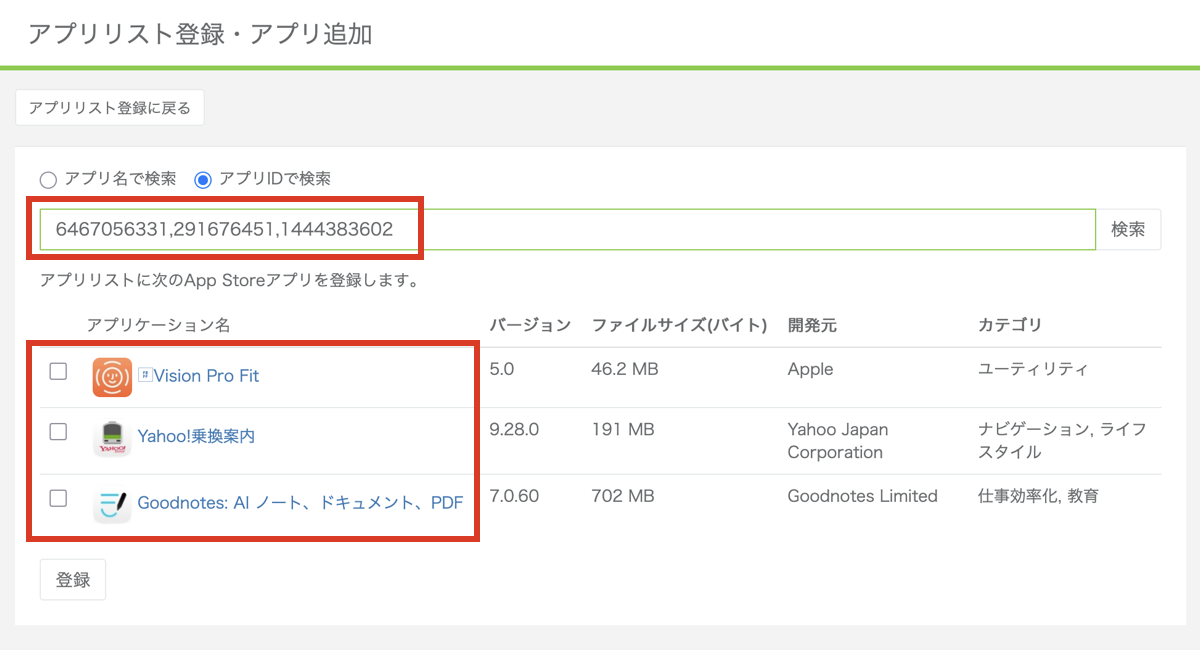
Task: Tick the checkbox for Yahoo!乗換案内
Action: tap(58, 432)
